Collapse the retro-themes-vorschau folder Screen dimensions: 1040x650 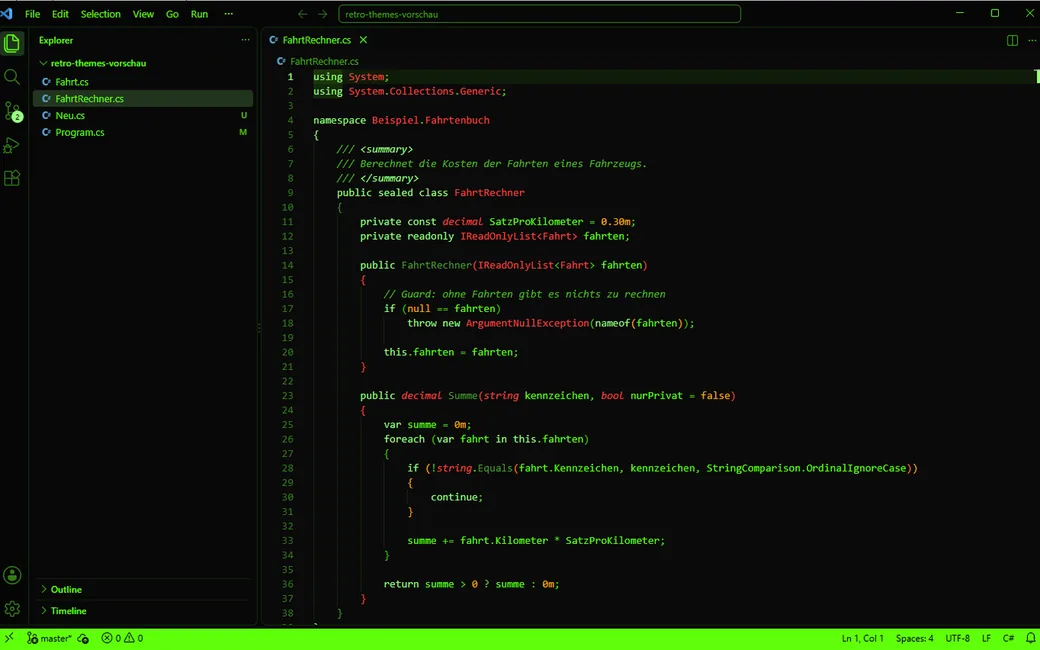coord(143,63)
